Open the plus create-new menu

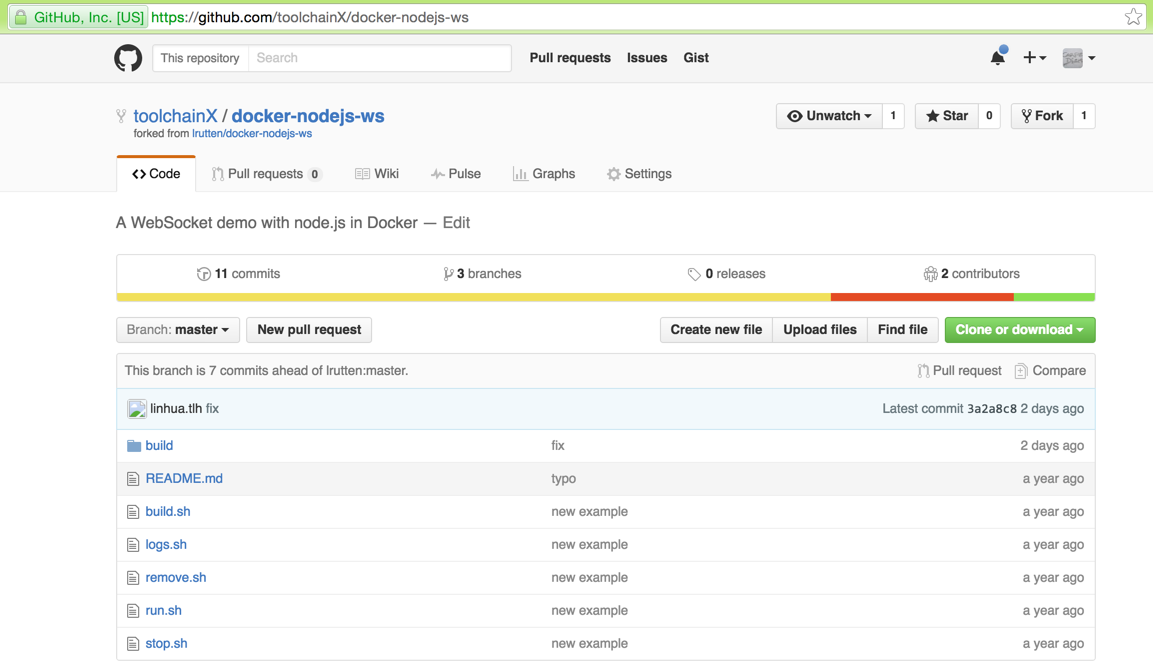pyautogui.click(x=1035, y=57)
